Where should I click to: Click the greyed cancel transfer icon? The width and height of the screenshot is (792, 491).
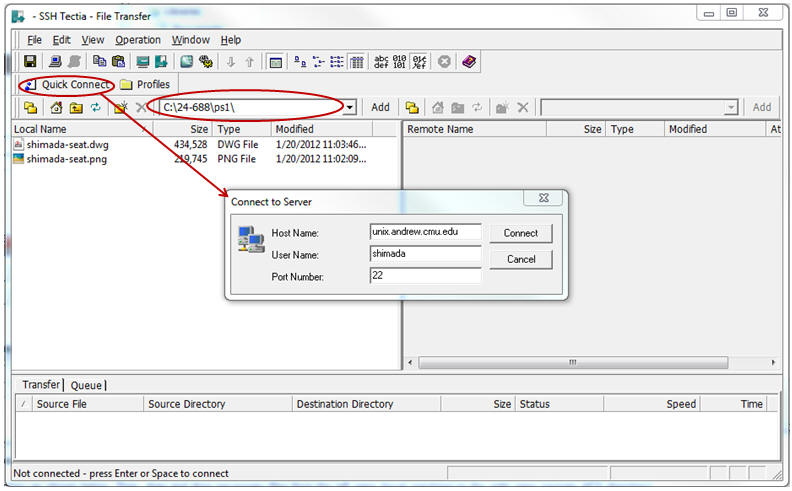pyautogui.click(x=444, y=62)
